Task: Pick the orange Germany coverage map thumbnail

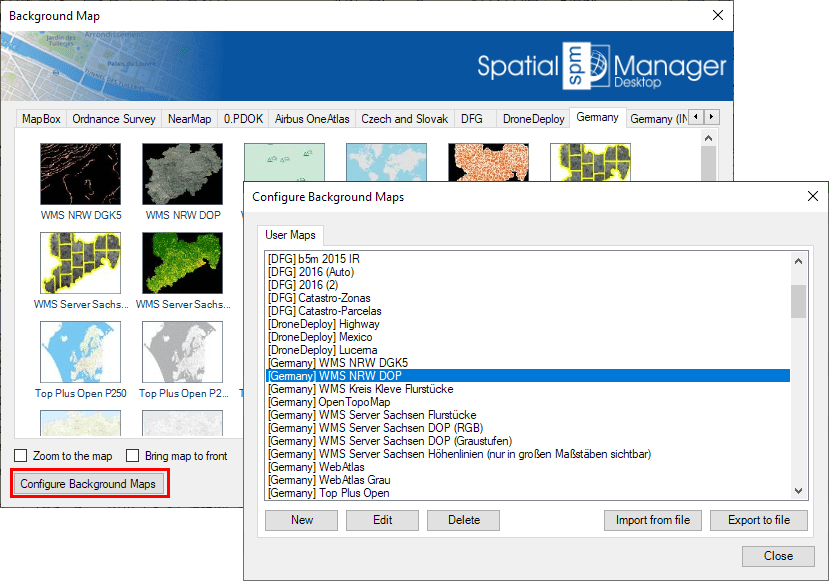Action: (x=488, y=160)
